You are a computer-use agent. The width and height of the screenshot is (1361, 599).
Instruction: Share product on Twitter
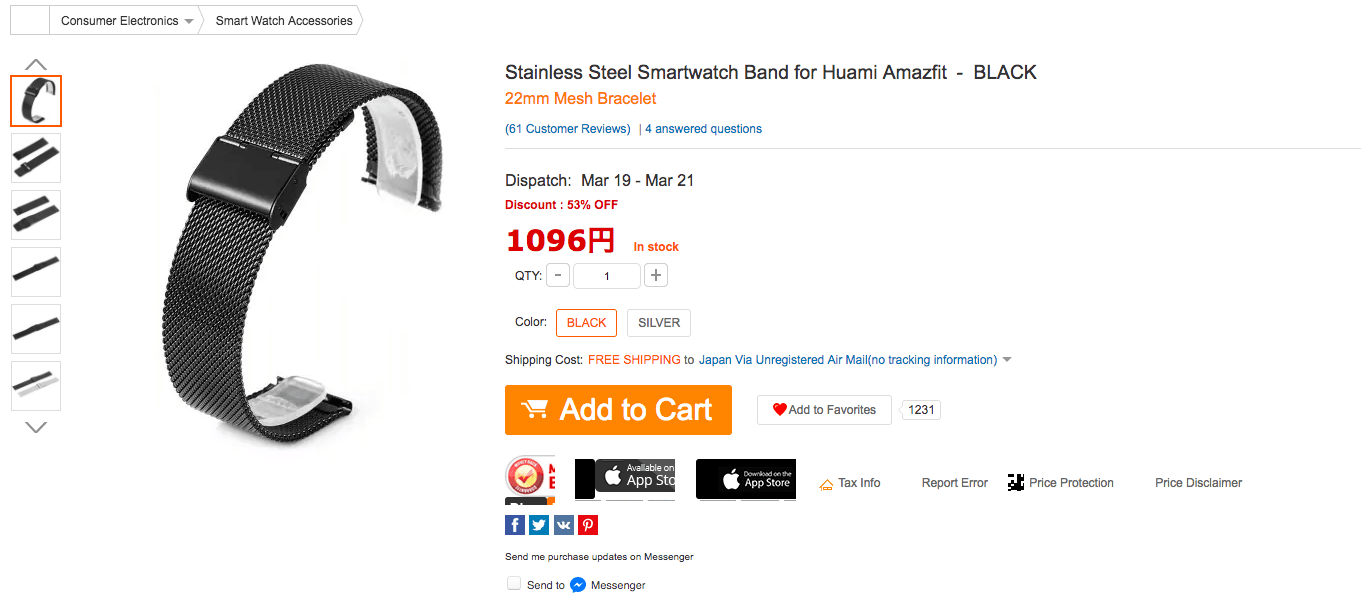pos(539,525)
